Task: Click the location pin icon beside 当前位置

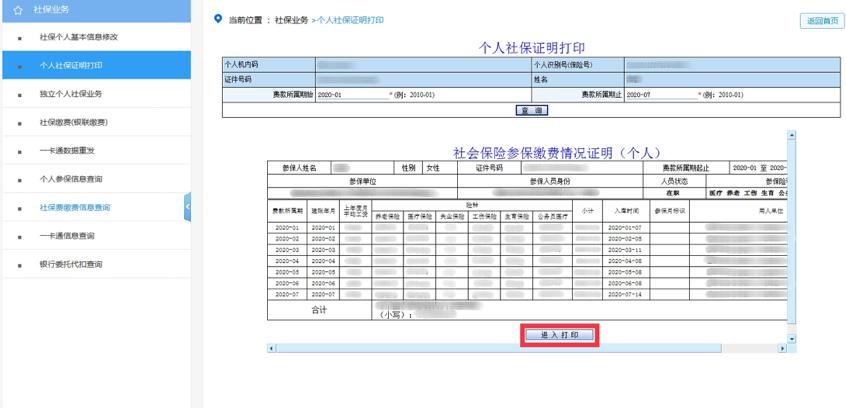Action: click(218, 19)
